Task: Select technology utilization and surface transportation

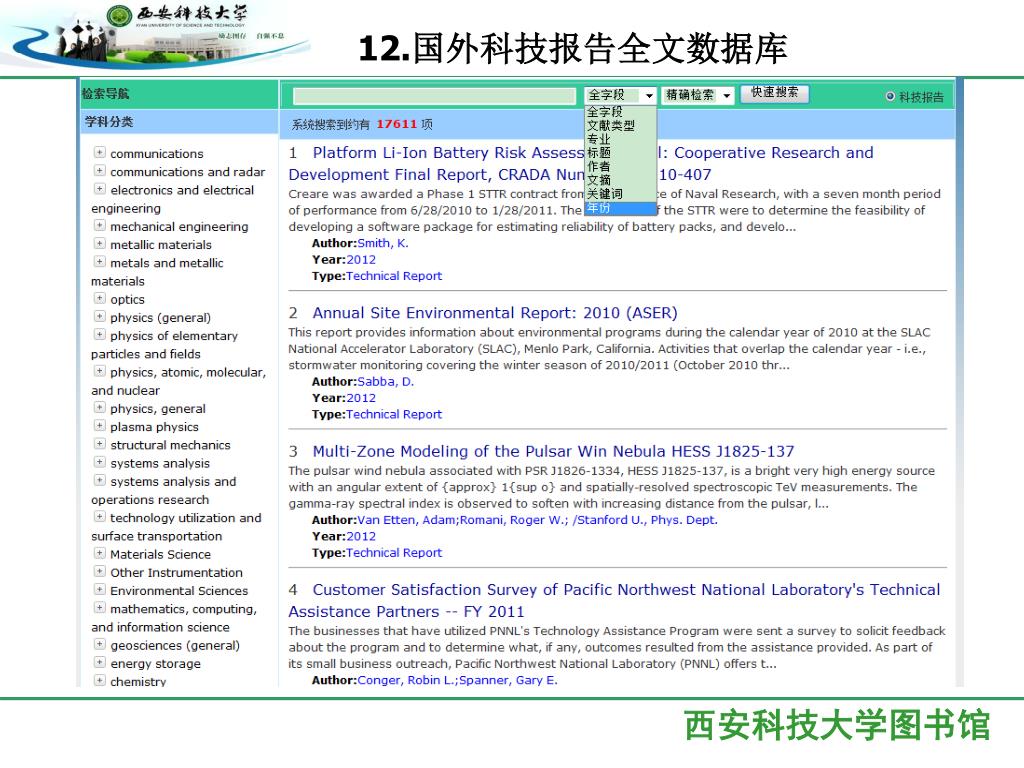Action: click(x=176, y=527)
